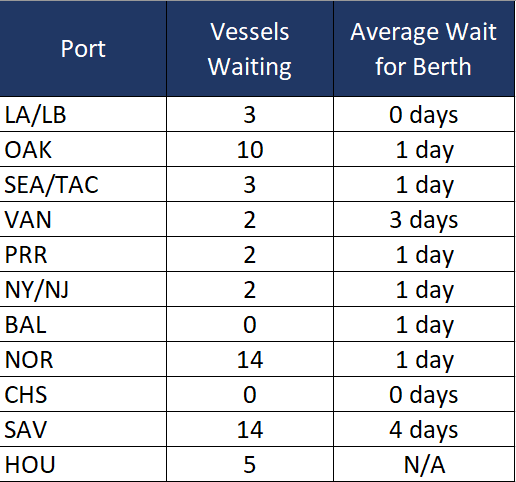Click the NY/NJ port cell
Screen dimensions: 516x482
point(83,289)
